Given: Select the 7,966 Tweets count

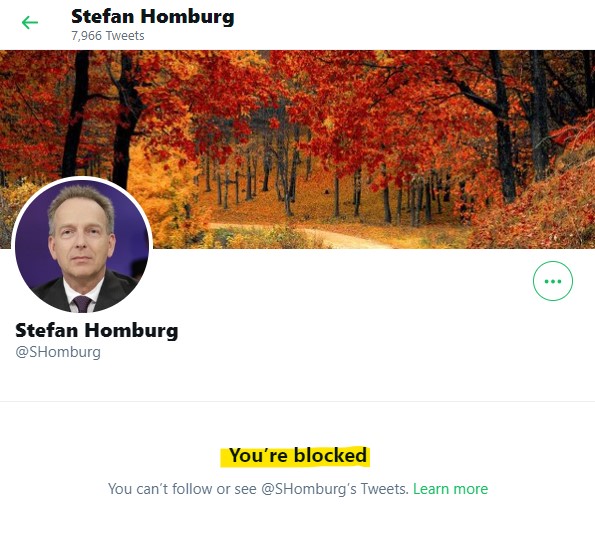Looking at the screenshot, I should pyautogui.click(x=108, y=36).
